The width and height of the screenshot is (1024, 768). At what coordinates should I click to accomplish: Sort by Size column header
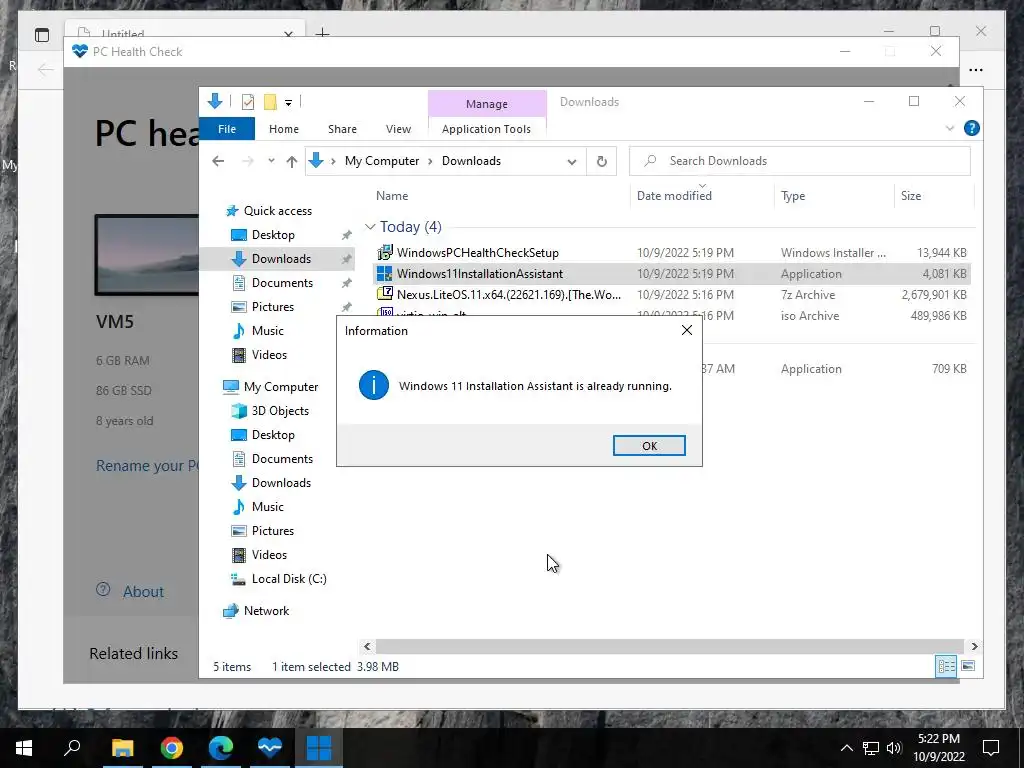(910, 196)
